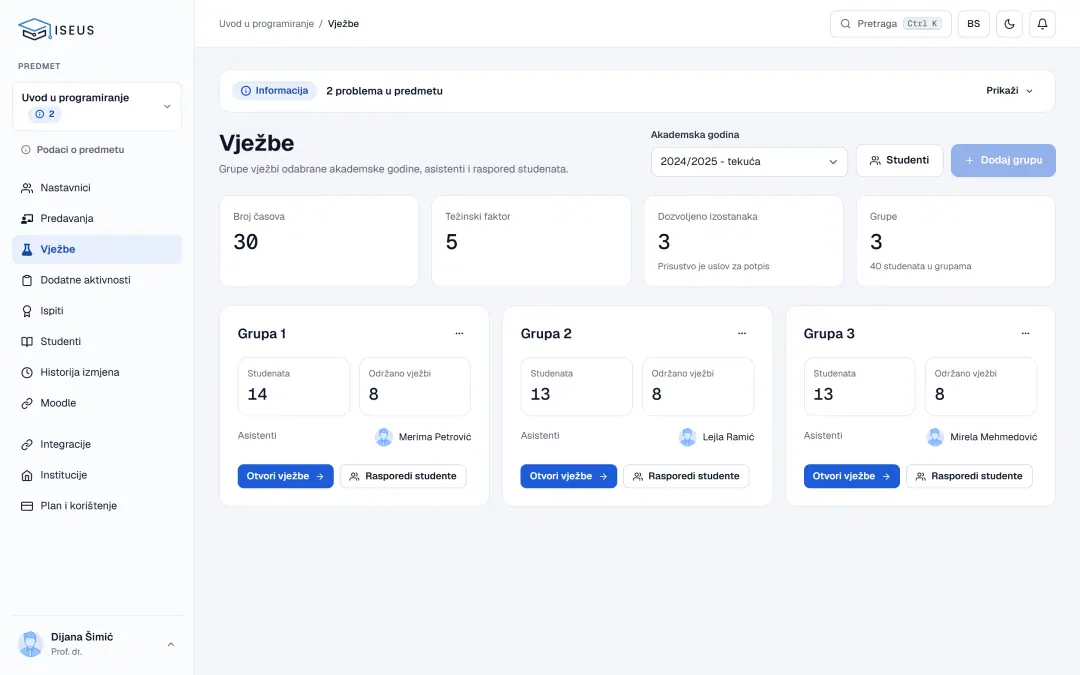
Task: Click Rasporedi studente for Grupa 3
Action: tap(969, 476)
